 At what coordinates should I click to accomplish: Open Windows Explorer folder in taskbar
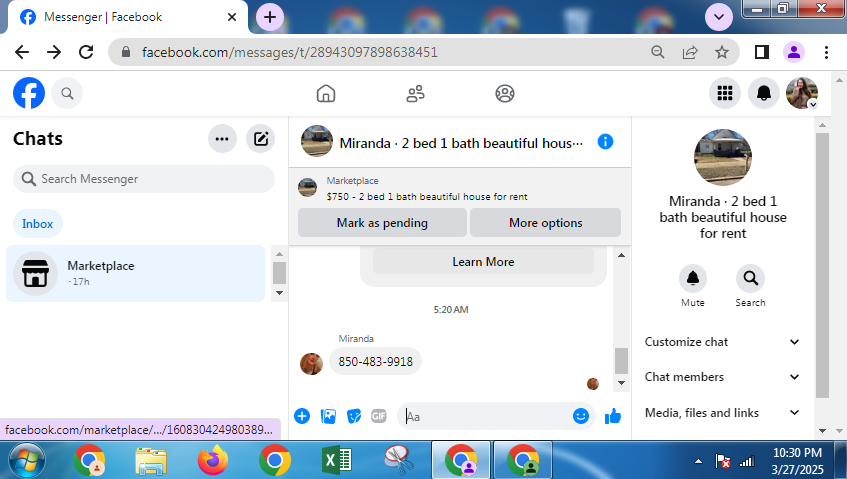tap(151, 461)
